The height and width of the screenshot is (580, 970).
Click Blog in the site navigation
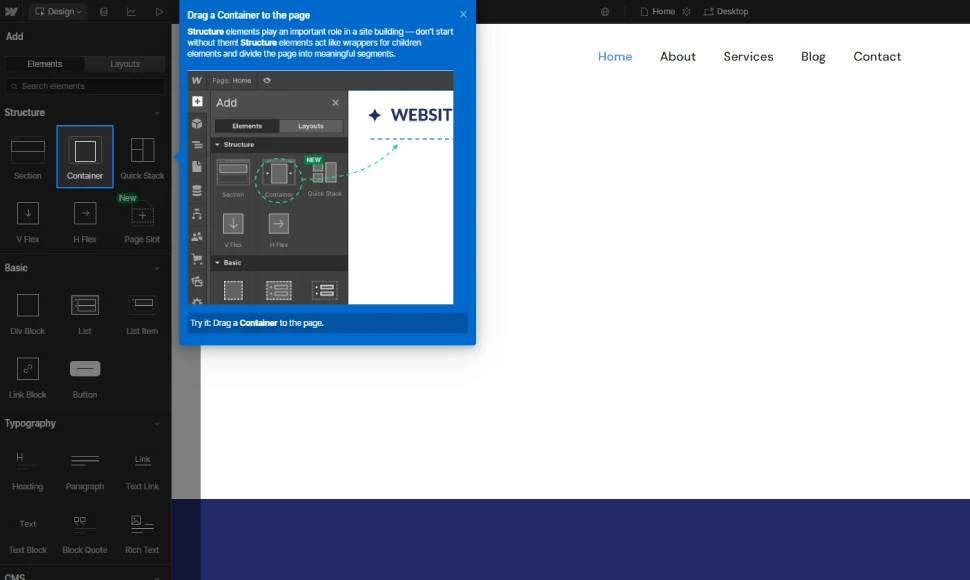pyautogui.click(x=813, y=56)
